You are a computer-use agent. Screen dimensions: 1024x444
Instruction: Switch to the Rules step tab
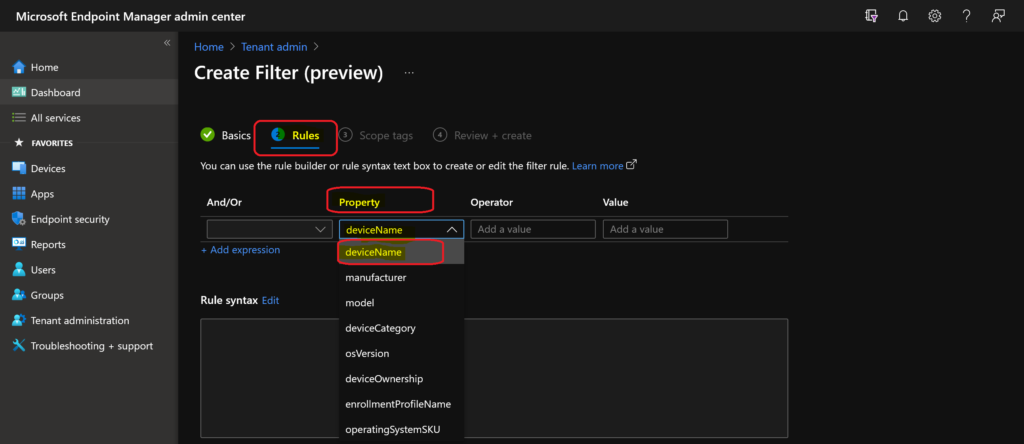click(x=296, y=136)
